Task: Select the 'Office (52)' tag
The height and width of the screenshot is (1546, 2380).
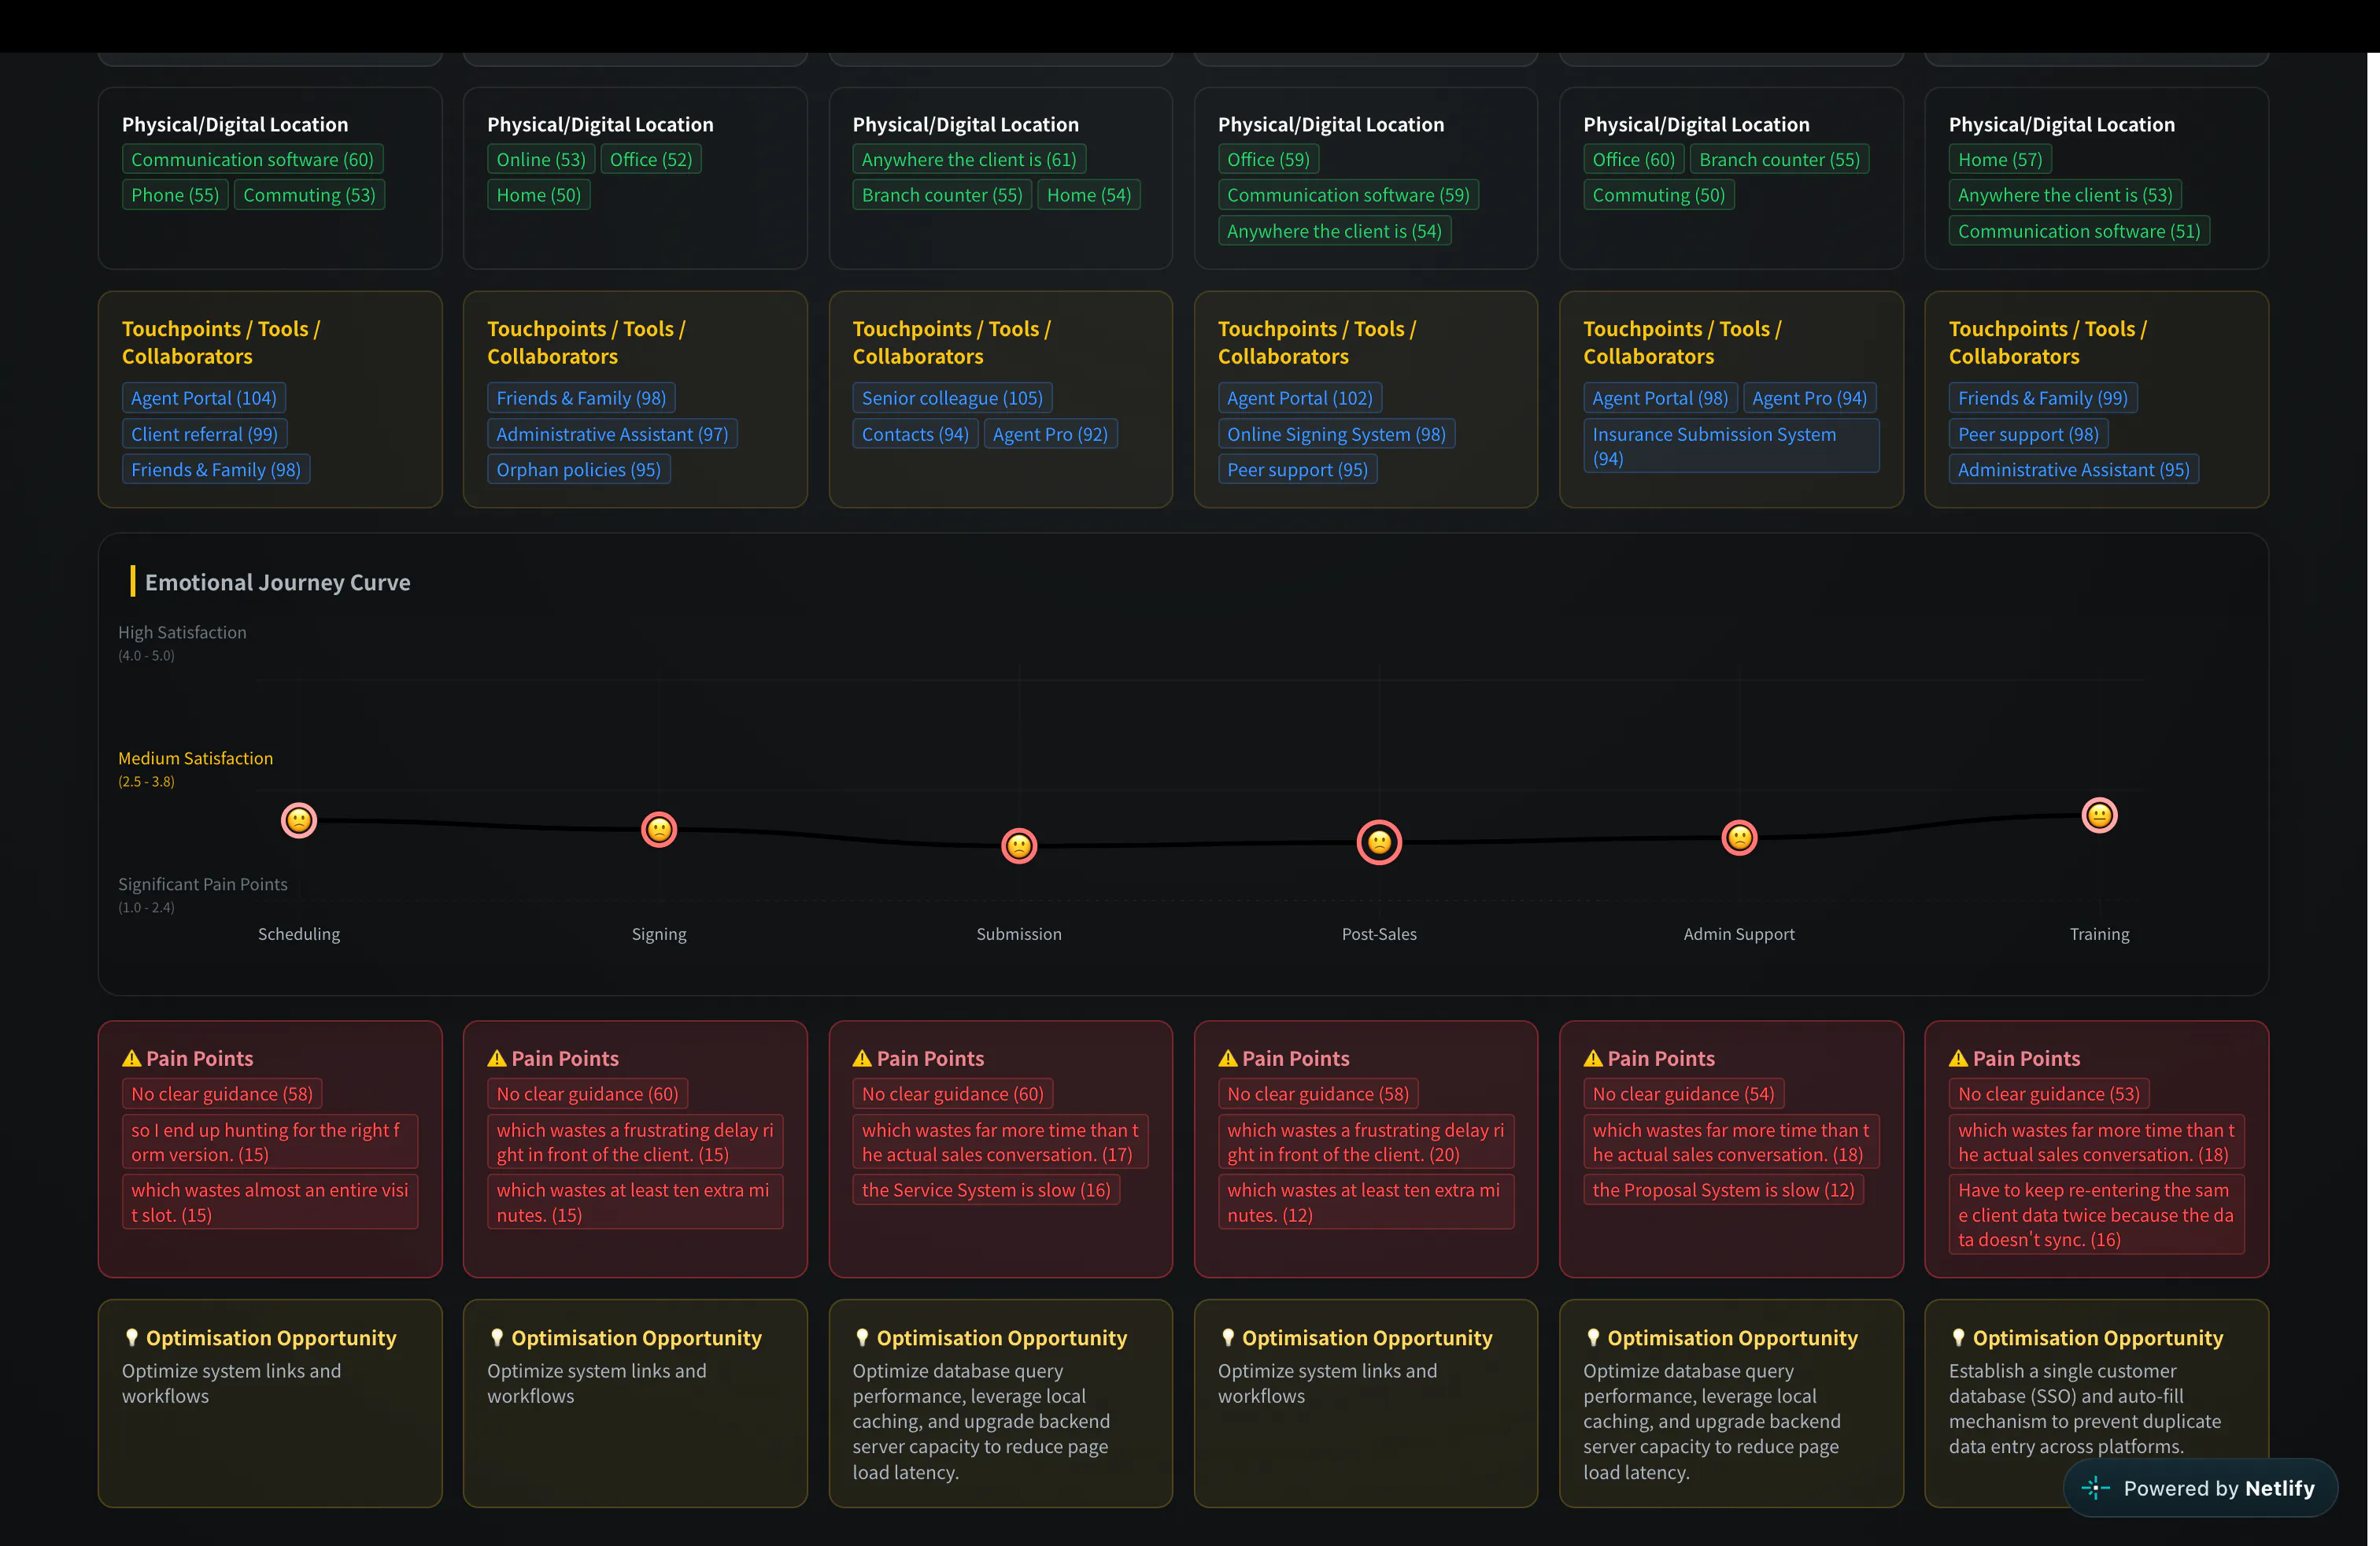Action: (651, 159)
